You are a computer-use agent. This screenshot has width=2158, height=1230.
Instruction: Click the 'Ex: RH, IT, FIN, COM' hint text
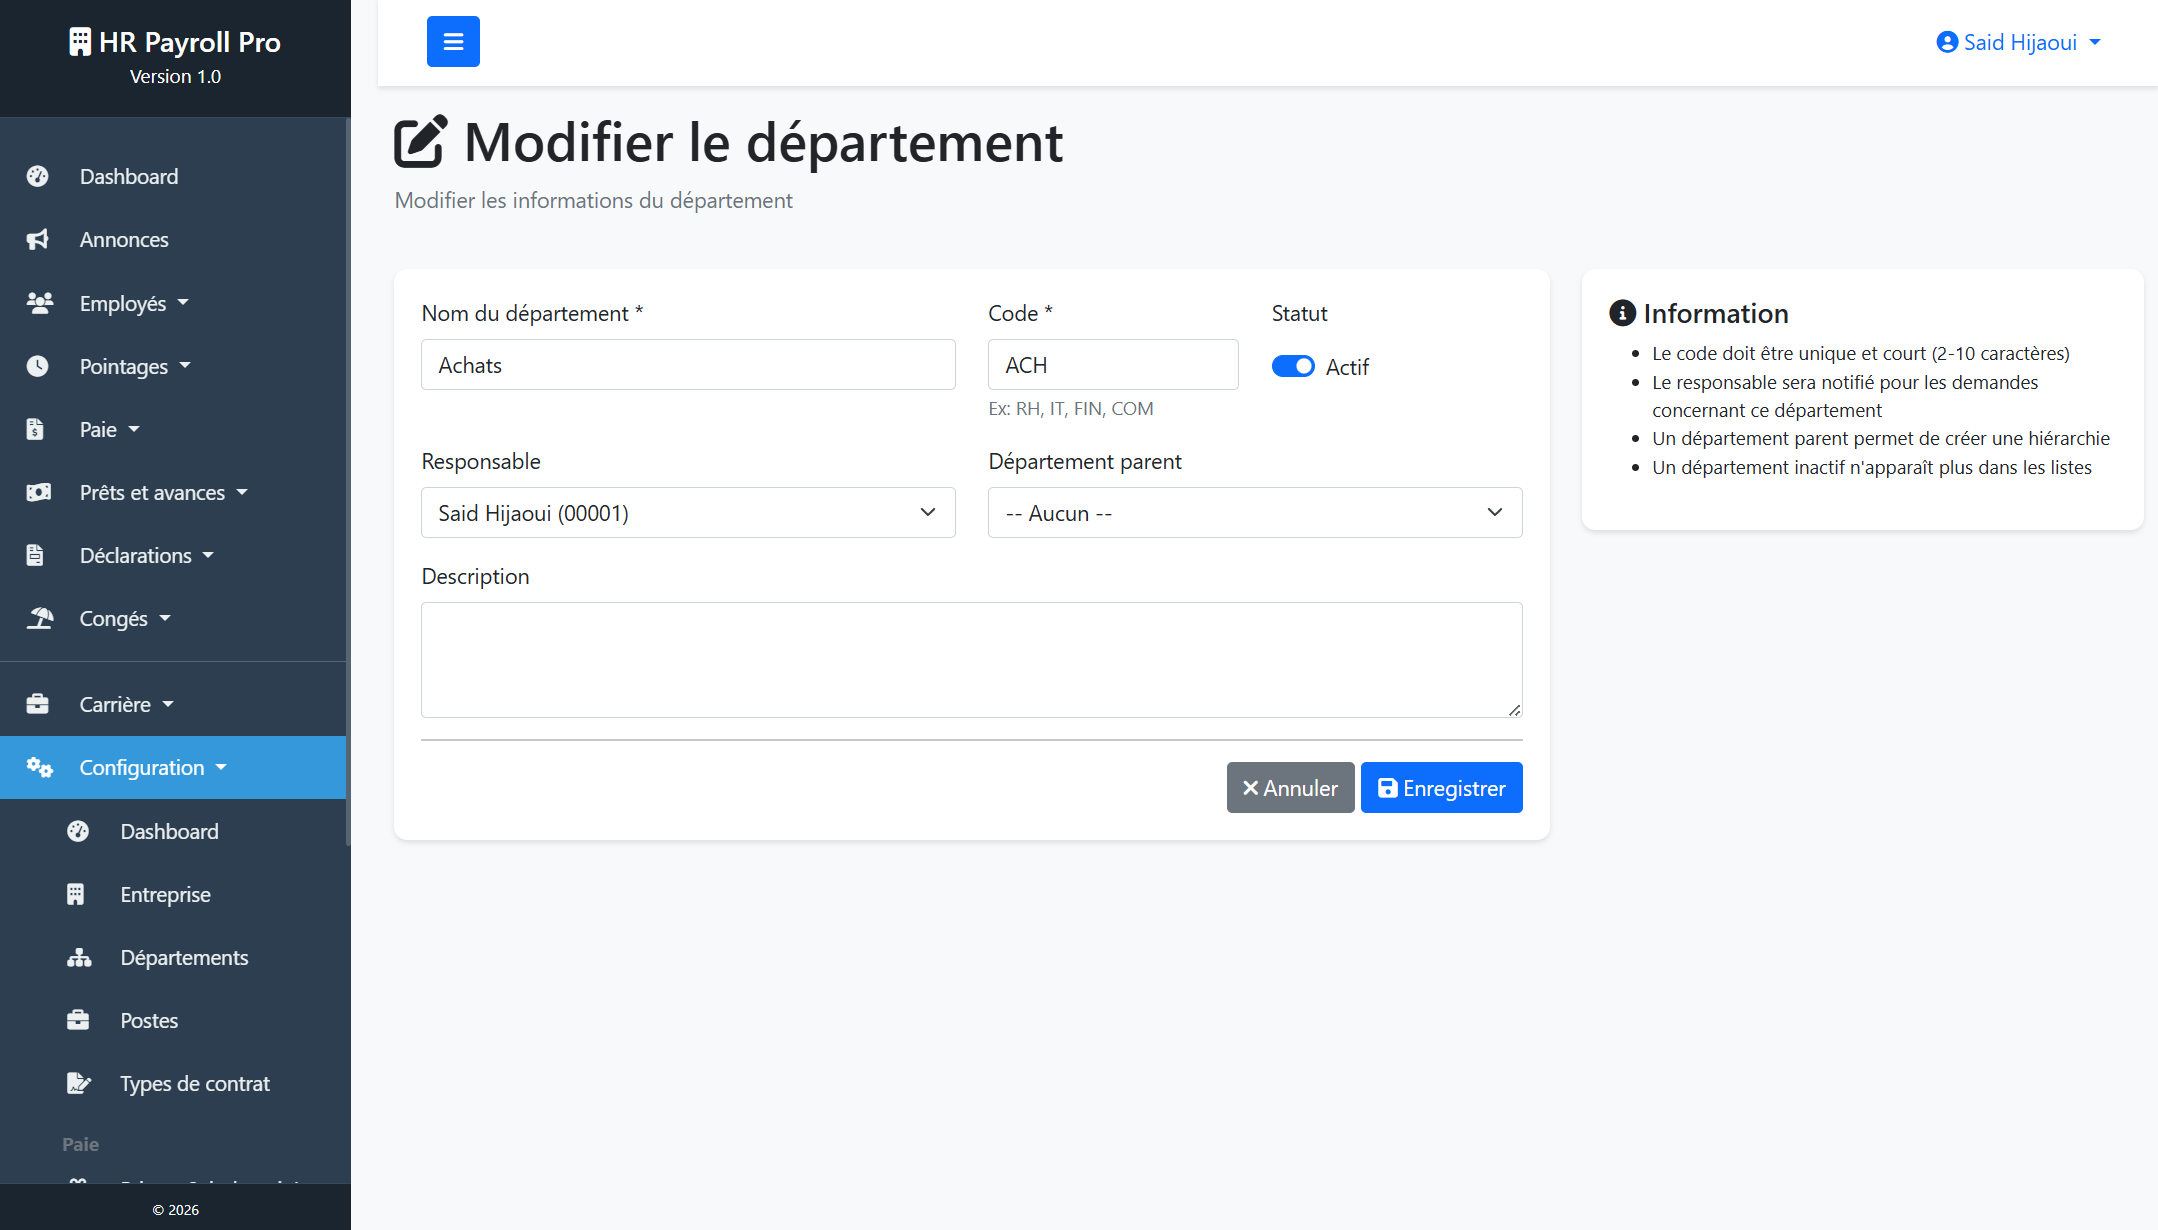click(x=1071, y=408)
